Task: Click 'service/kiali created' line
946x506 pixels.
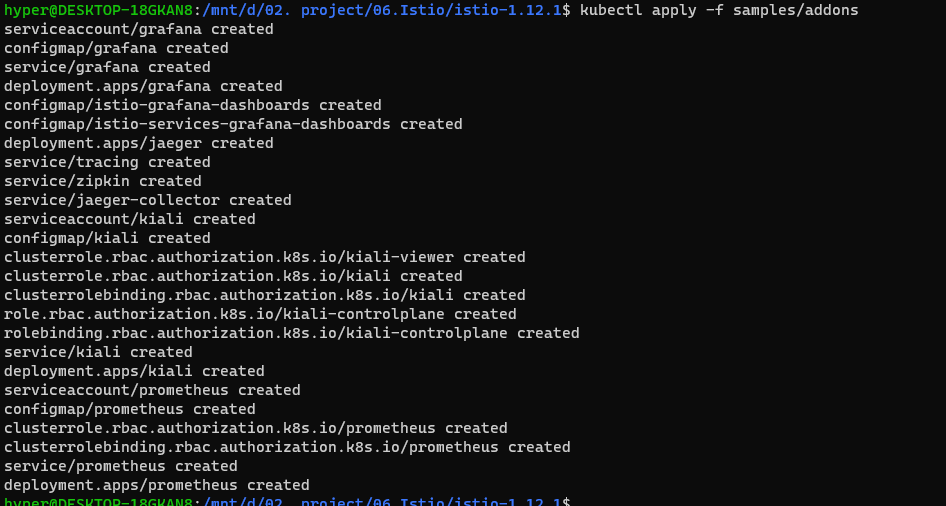Action: point(98,352)
